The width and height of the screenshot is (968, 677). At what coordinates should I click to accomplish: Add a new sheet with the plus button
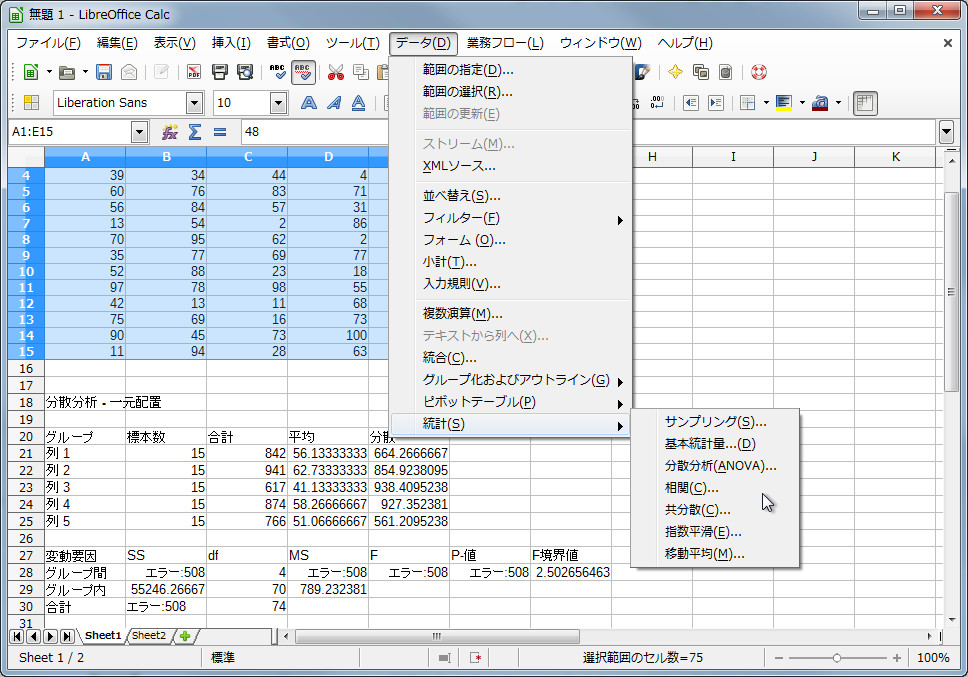tap(185, 635)
